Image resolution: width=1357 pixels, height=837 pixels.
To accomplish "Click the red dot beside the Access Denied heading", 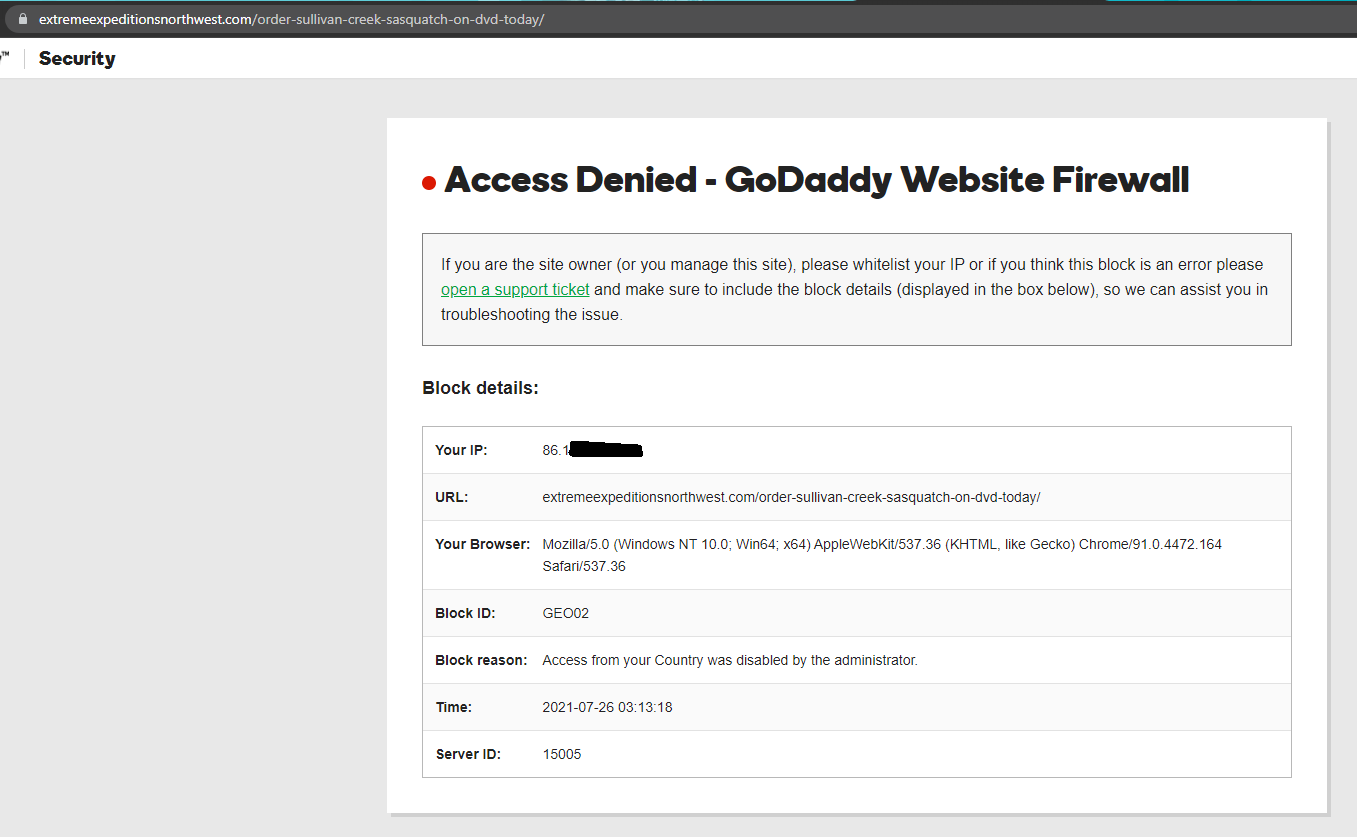I will (x=429, y=183).
